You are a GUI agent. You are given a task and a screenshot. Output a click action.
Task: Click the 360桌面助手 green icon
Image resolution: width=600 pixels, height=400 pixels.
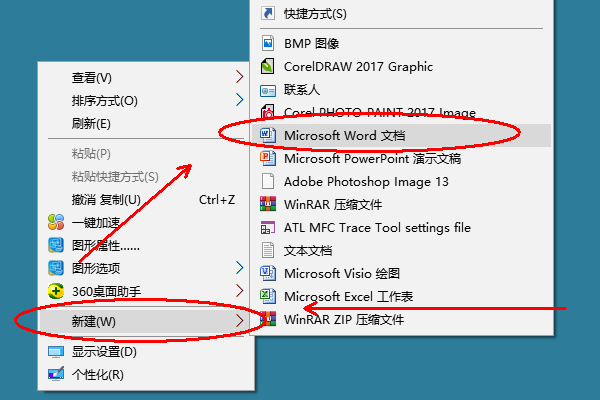point(56,291)
